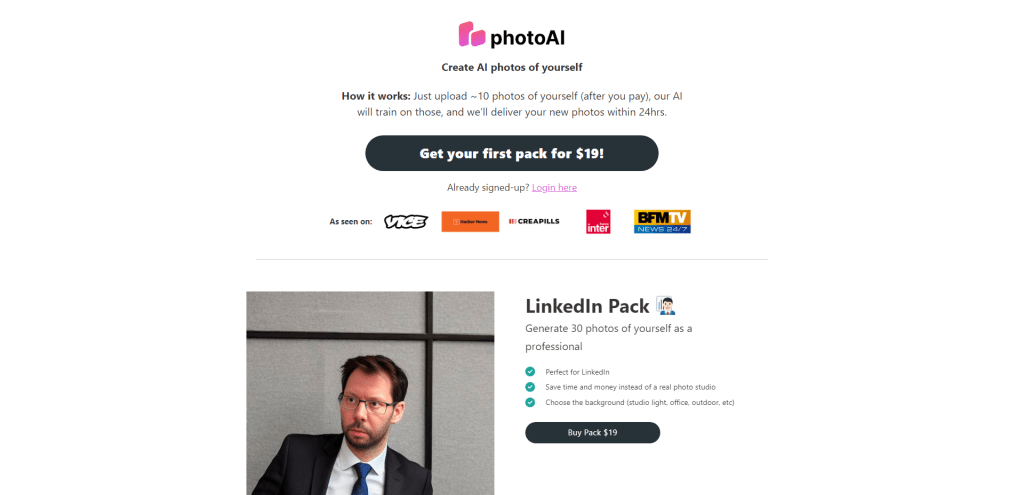
Task: Click the BFM TV News 24/7 logo
Action: pyautogui.click(x=662, y=221)
